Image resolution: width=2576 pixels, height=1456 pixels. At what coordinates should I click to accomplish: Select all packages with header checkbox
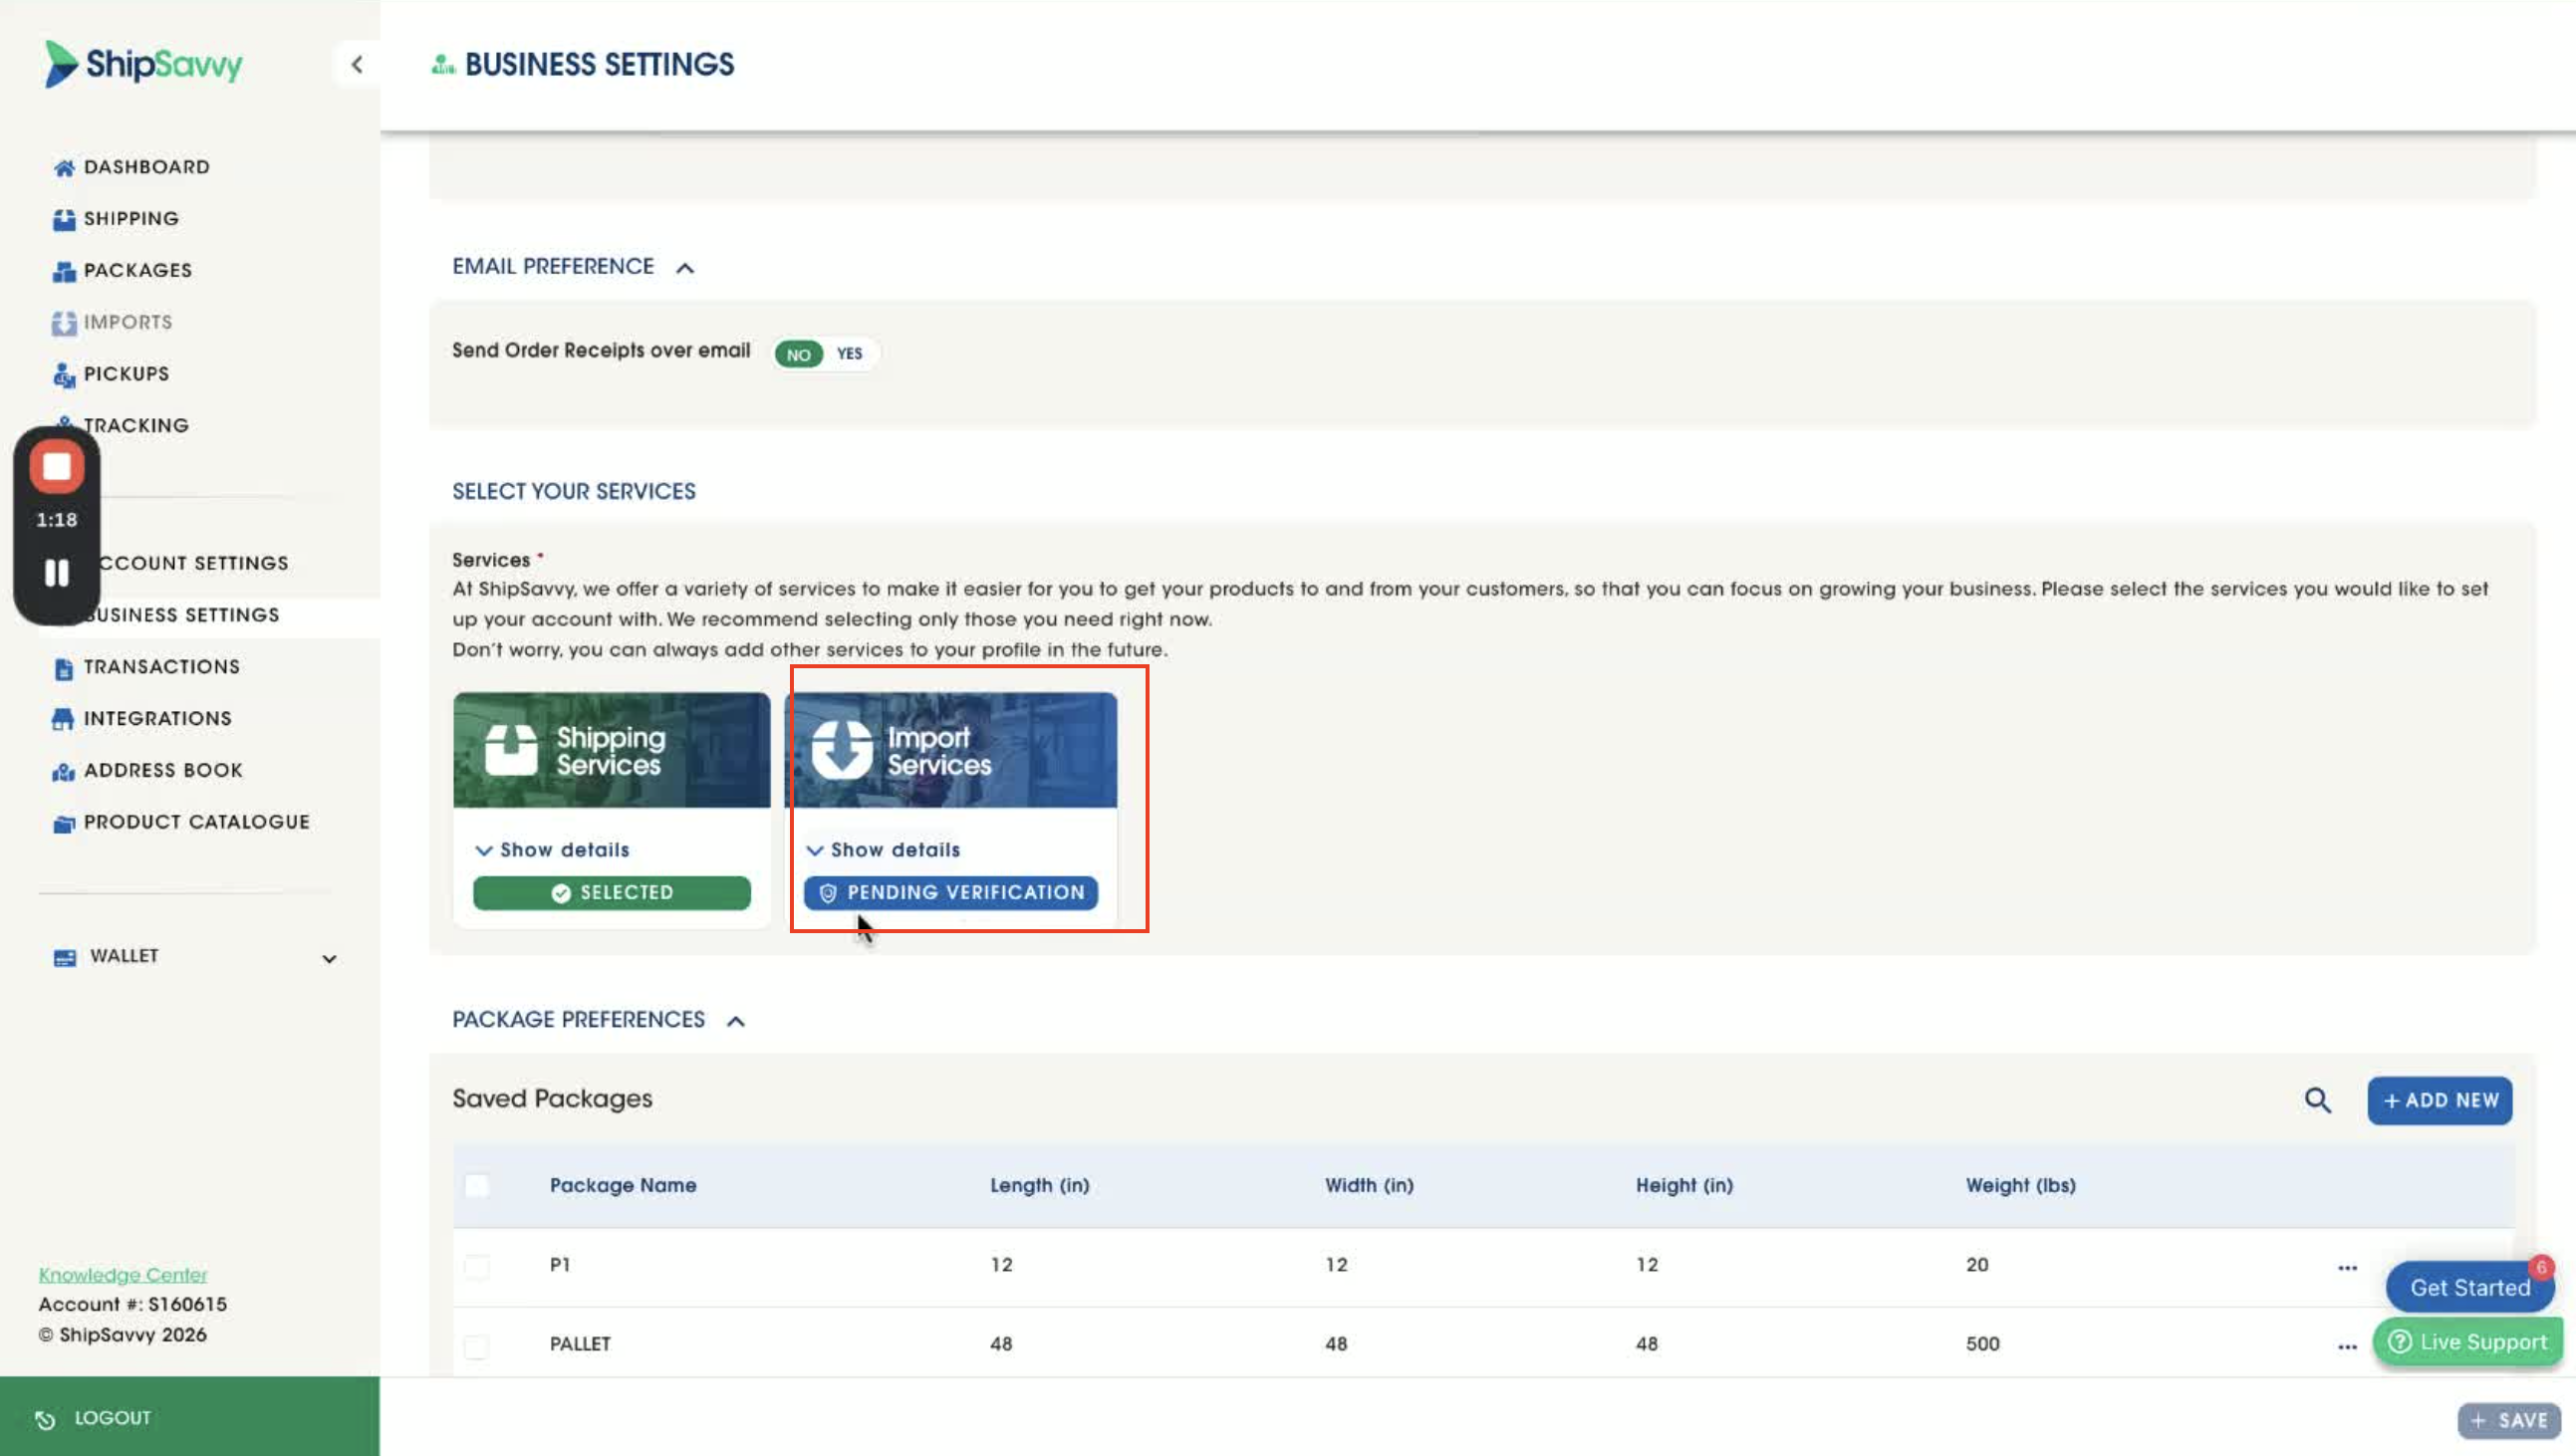pyautogui.click(x=477, y=1186)
